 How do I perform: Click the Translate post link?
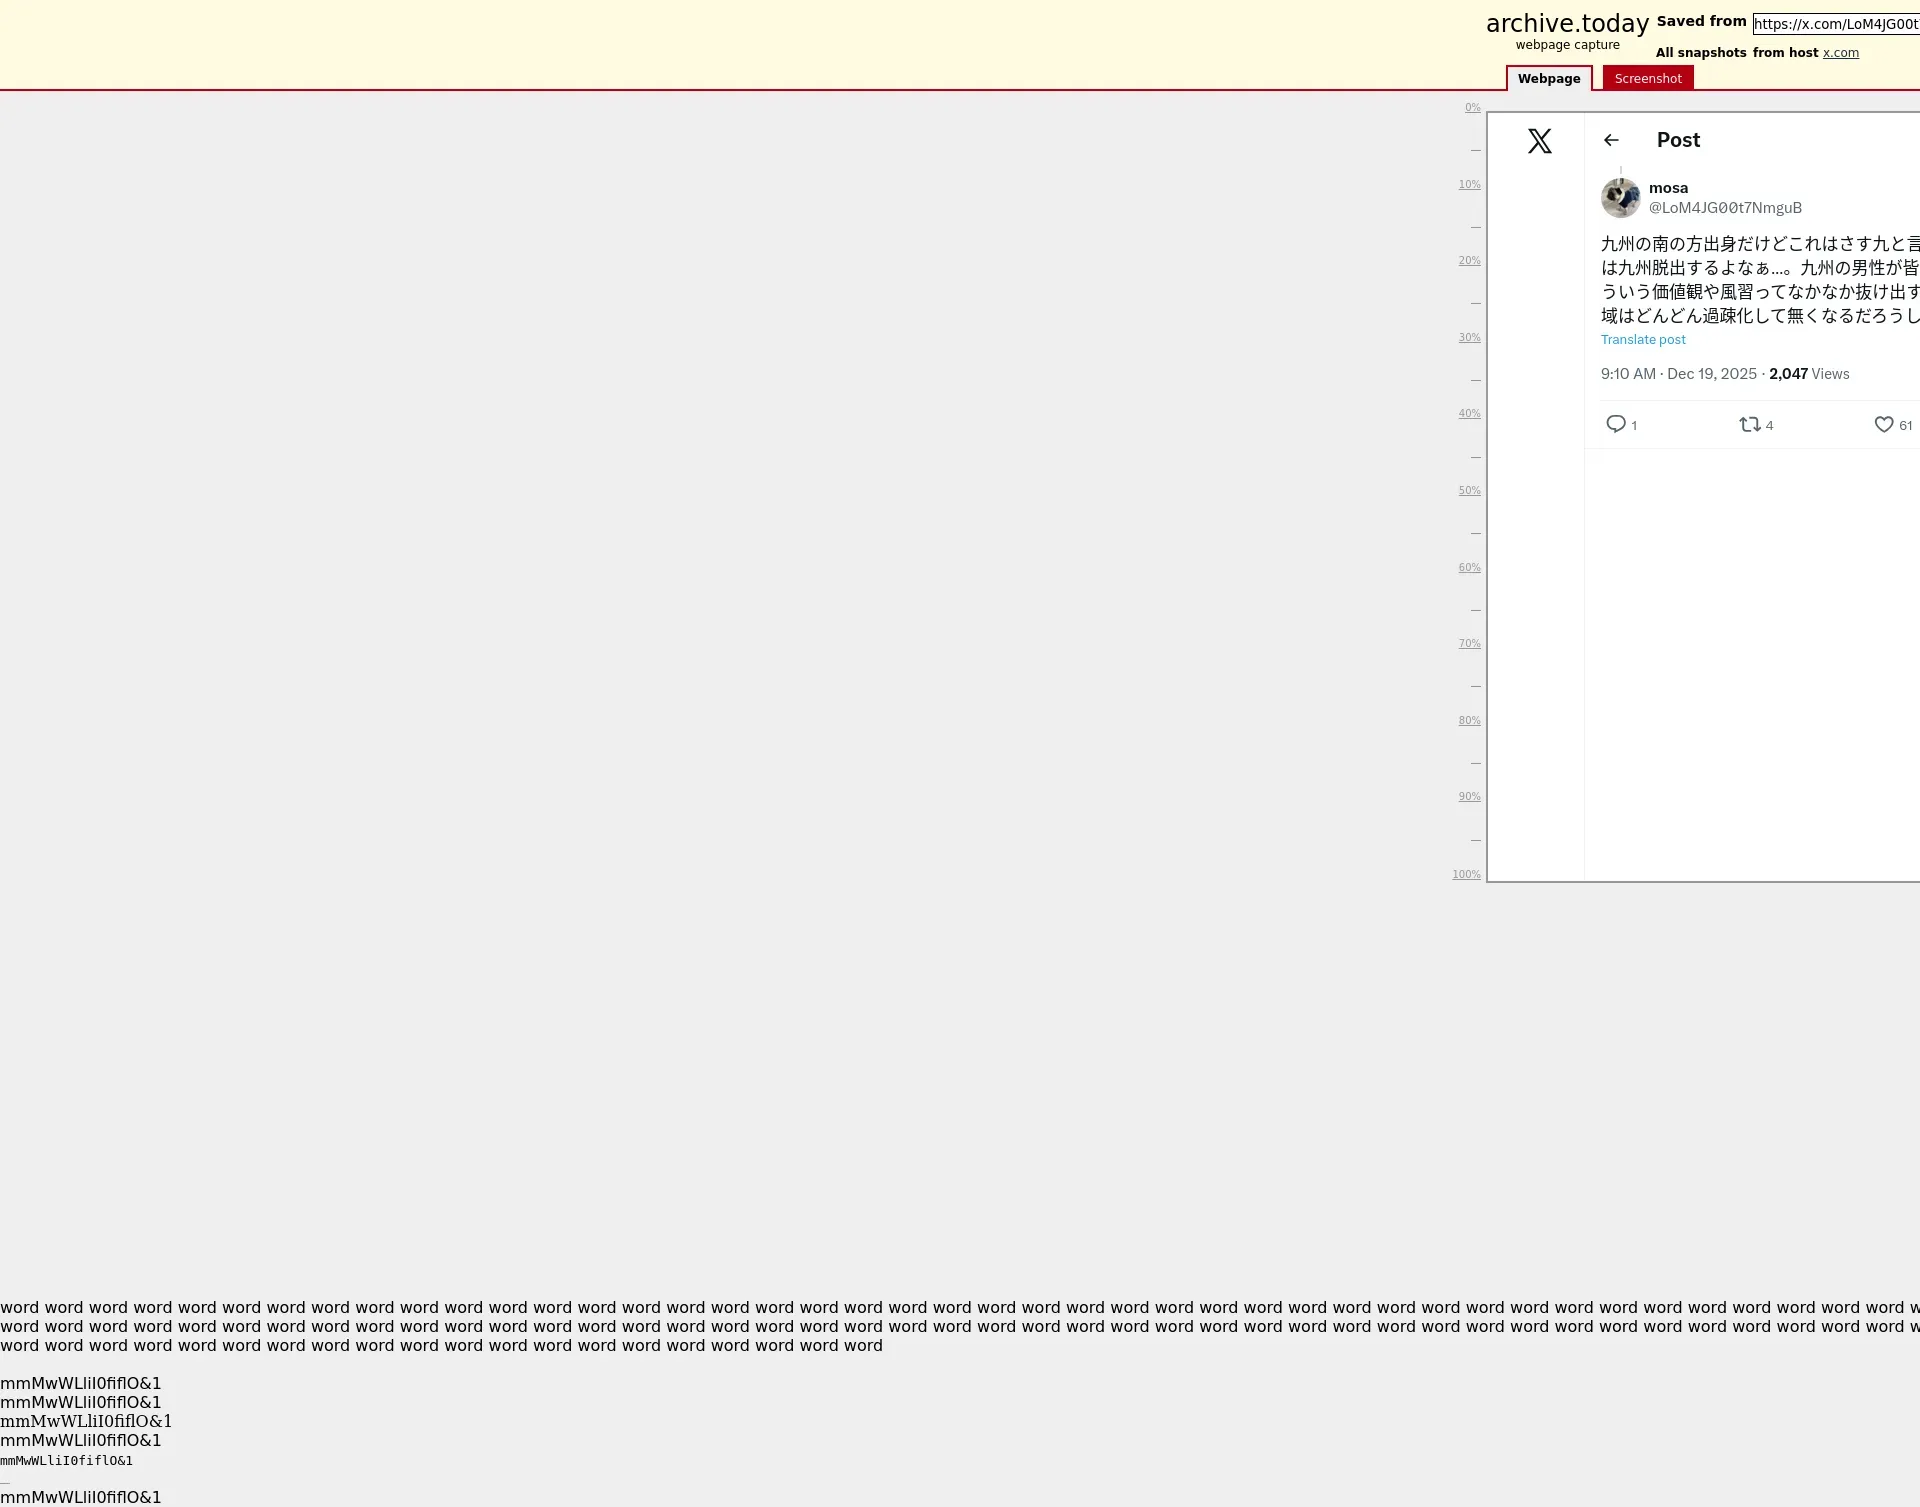(1642, 340)
